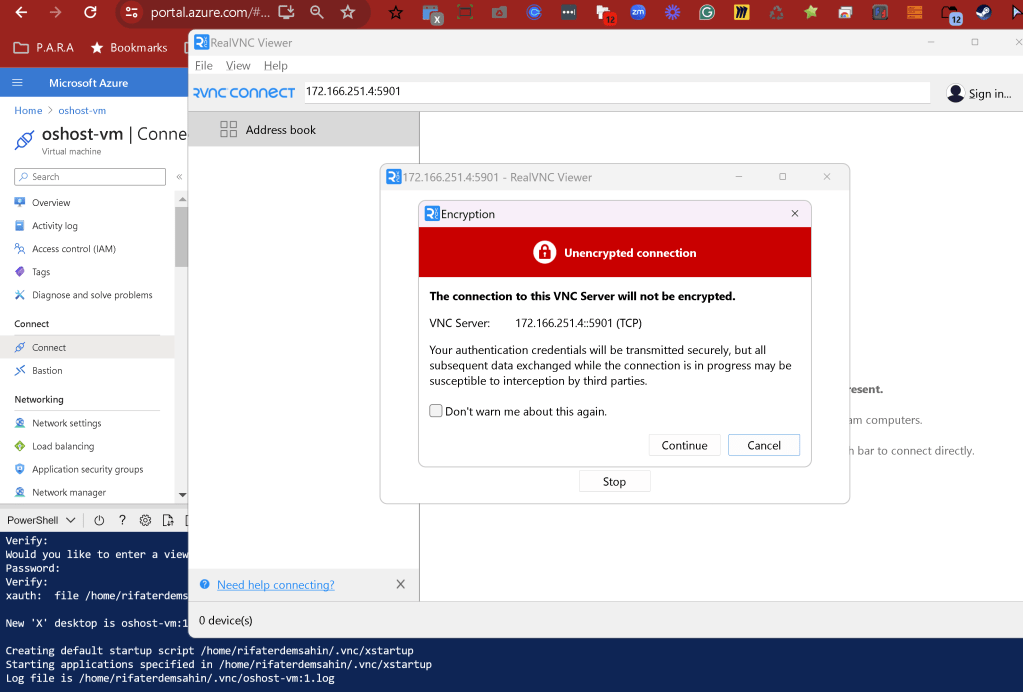Click the zoom magnifier icon in address bar
Screen dimensions: 1023x692
click(x=316, y=12)
